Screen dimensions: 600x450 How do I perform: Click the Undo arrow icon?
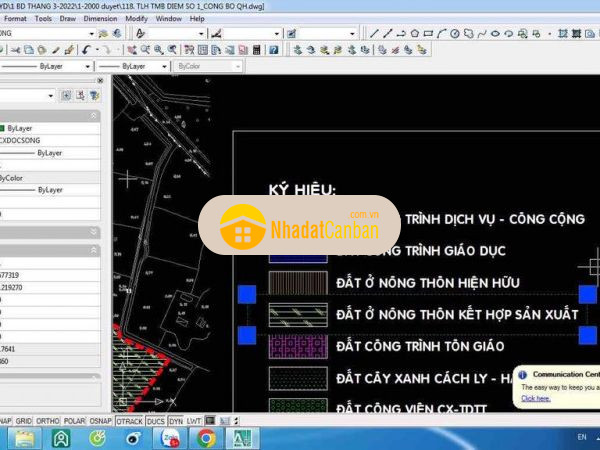click(87, 49)
